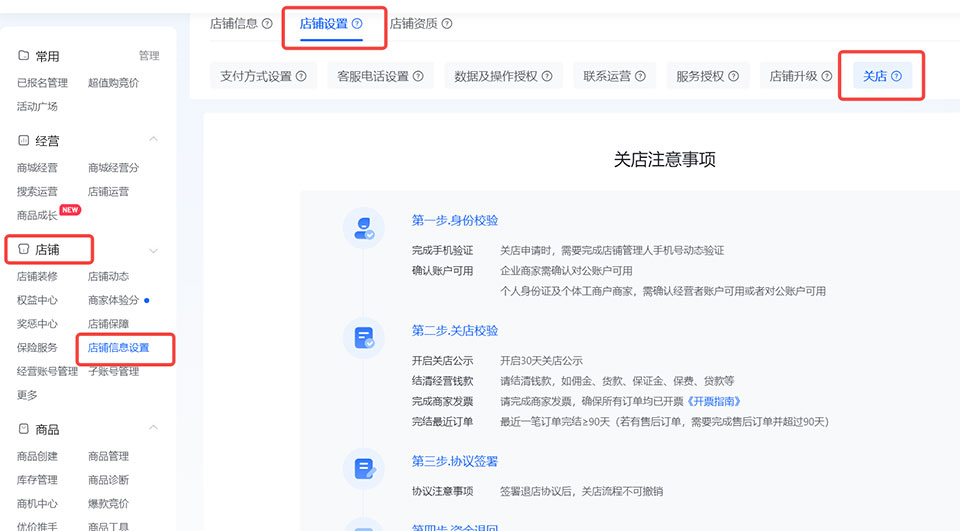960x531 pixels.
Task: Click 管理 next to 常用
Action: point(148,56)
